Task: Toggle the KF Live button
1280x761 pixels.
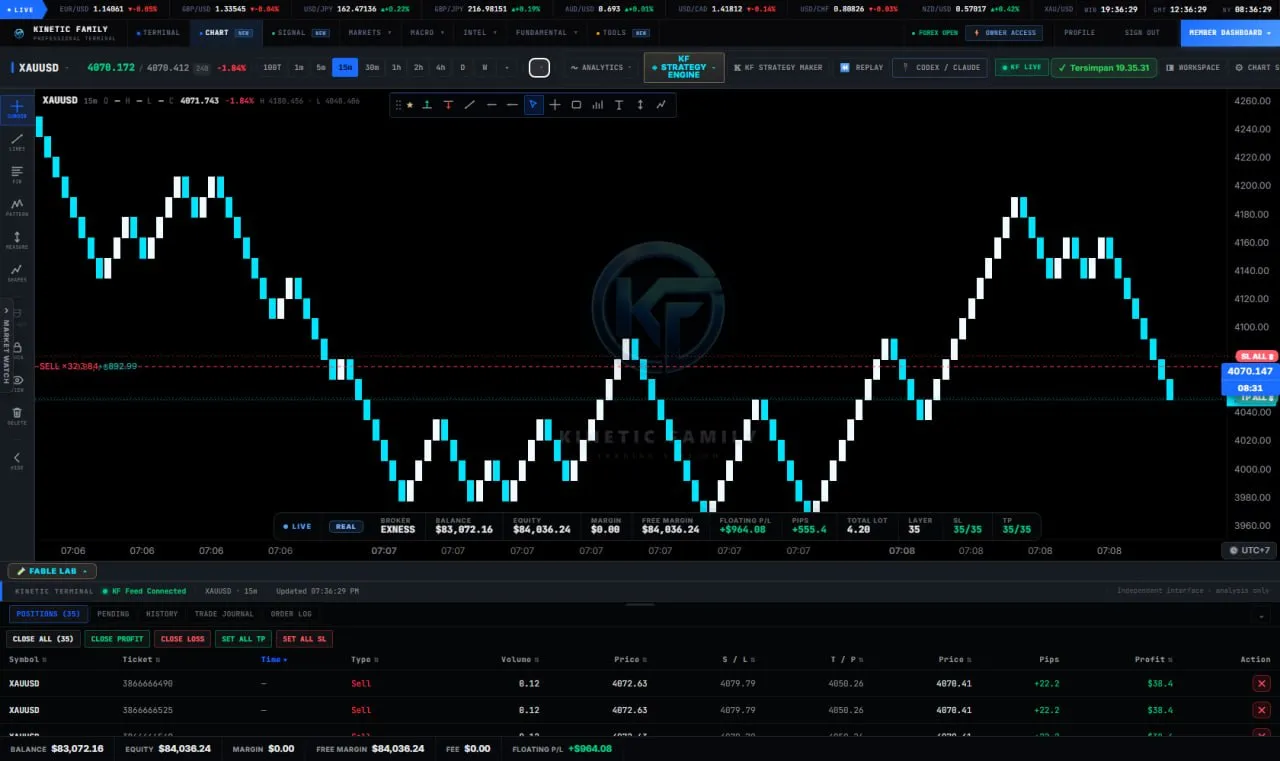Action: [1020, 68]
